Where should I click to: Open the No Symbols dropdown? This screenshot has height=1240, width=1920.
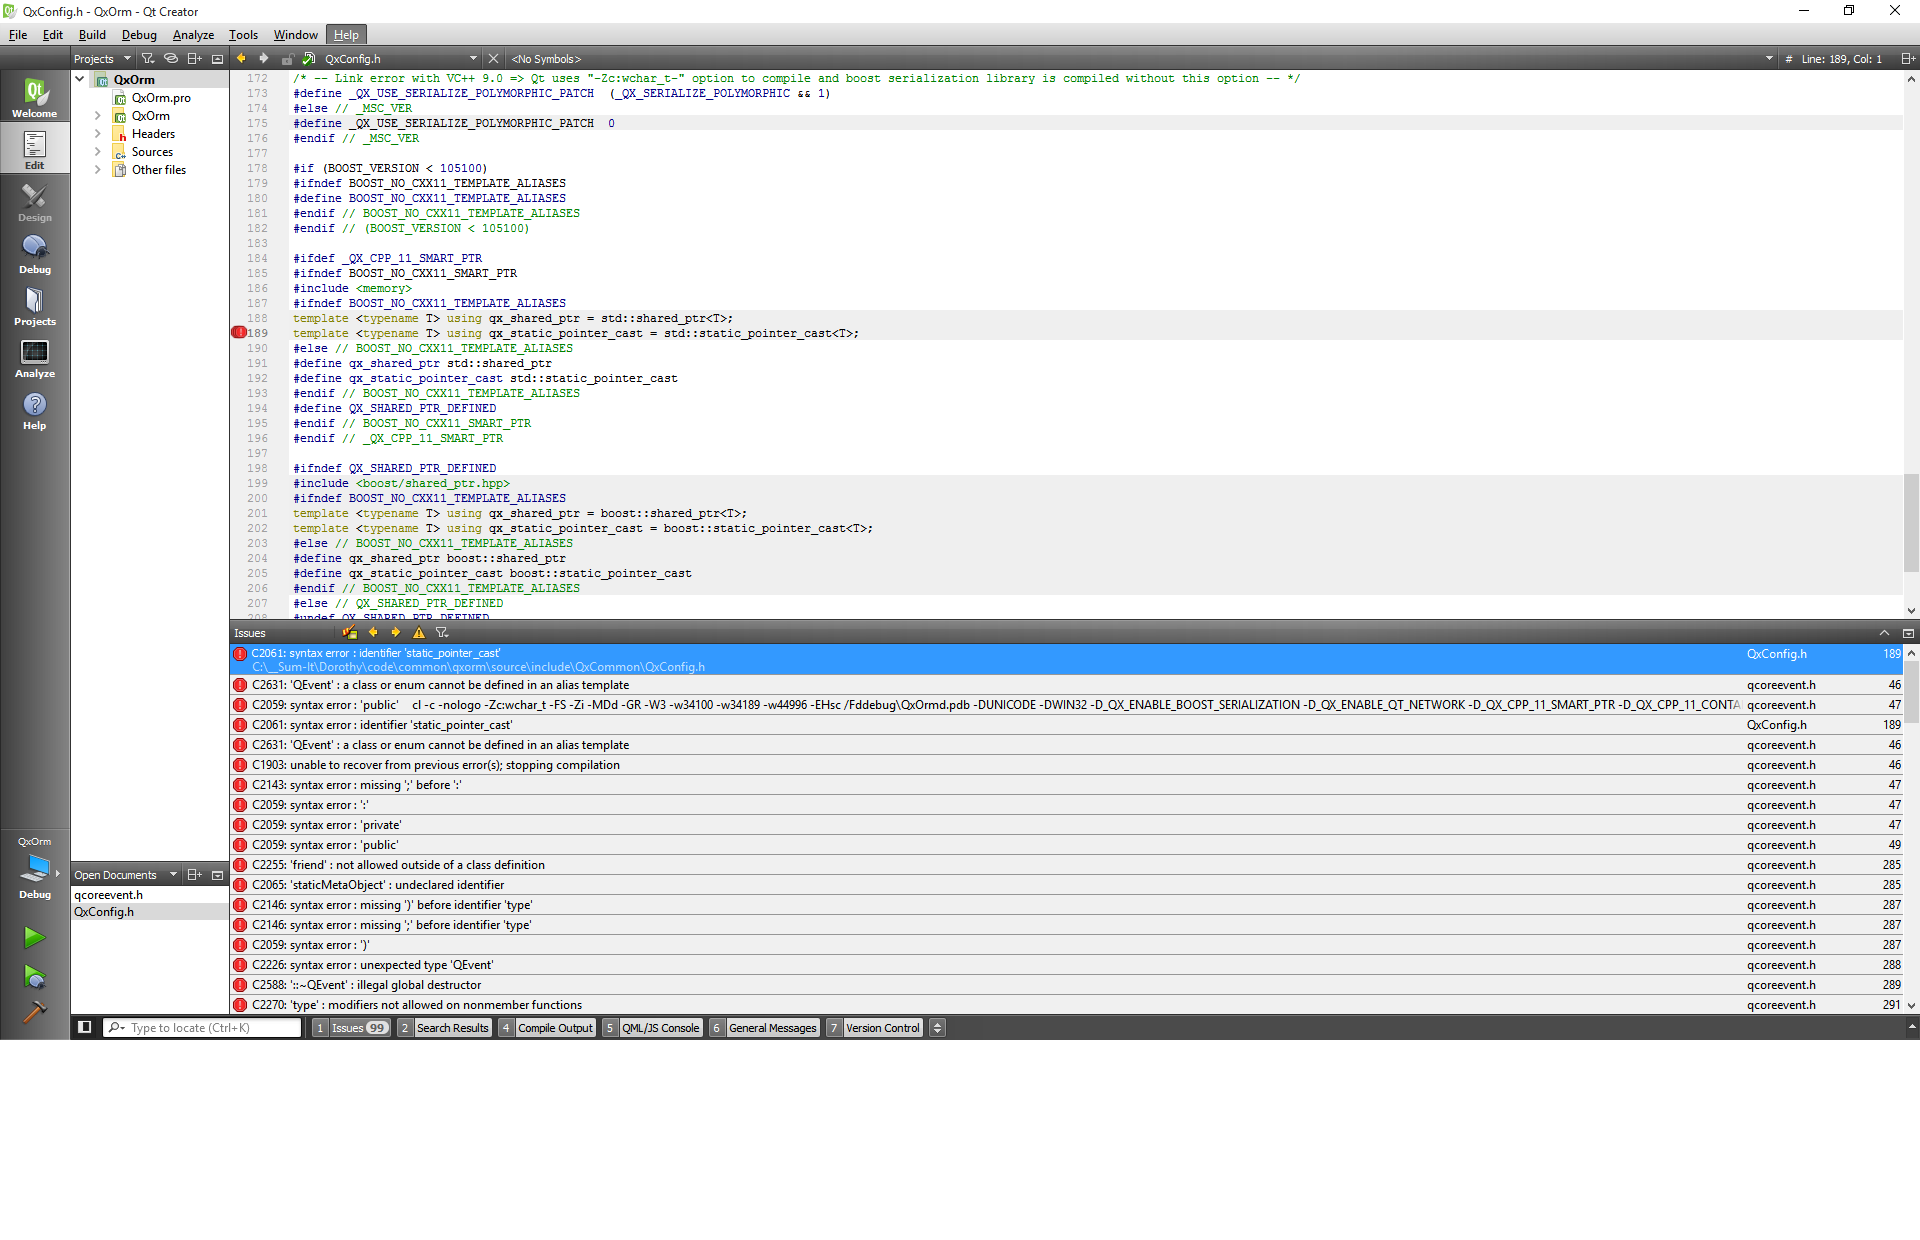[x=1141, y=59]
